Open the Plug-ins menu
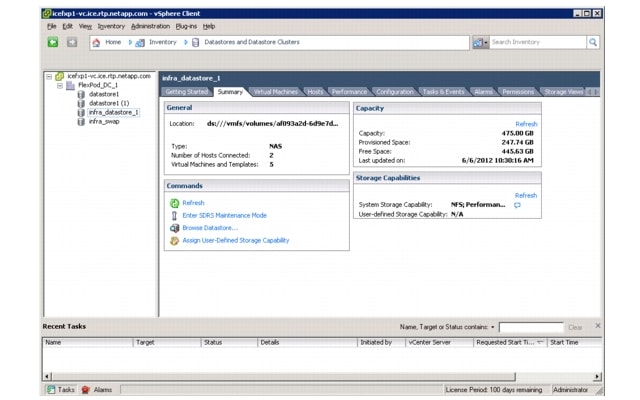This screenshot has height=400, width=640. [x=186, y=26]
